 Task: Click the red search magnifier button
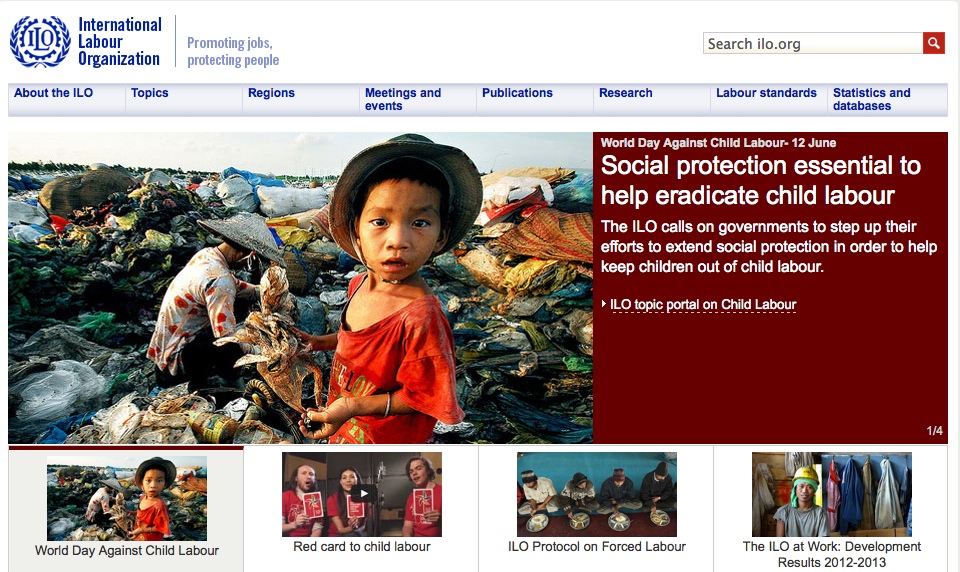[934, 43]
